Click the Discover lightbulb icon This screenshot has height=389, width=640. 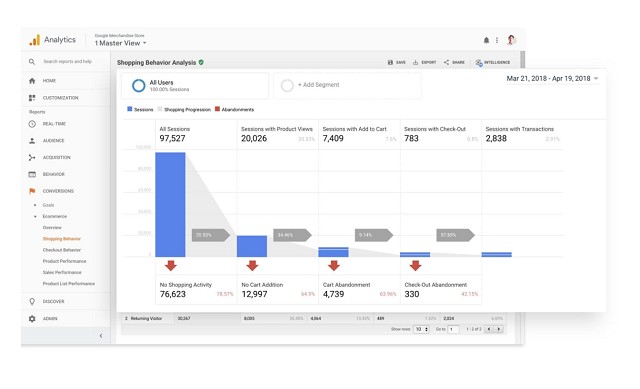(32, 302)
